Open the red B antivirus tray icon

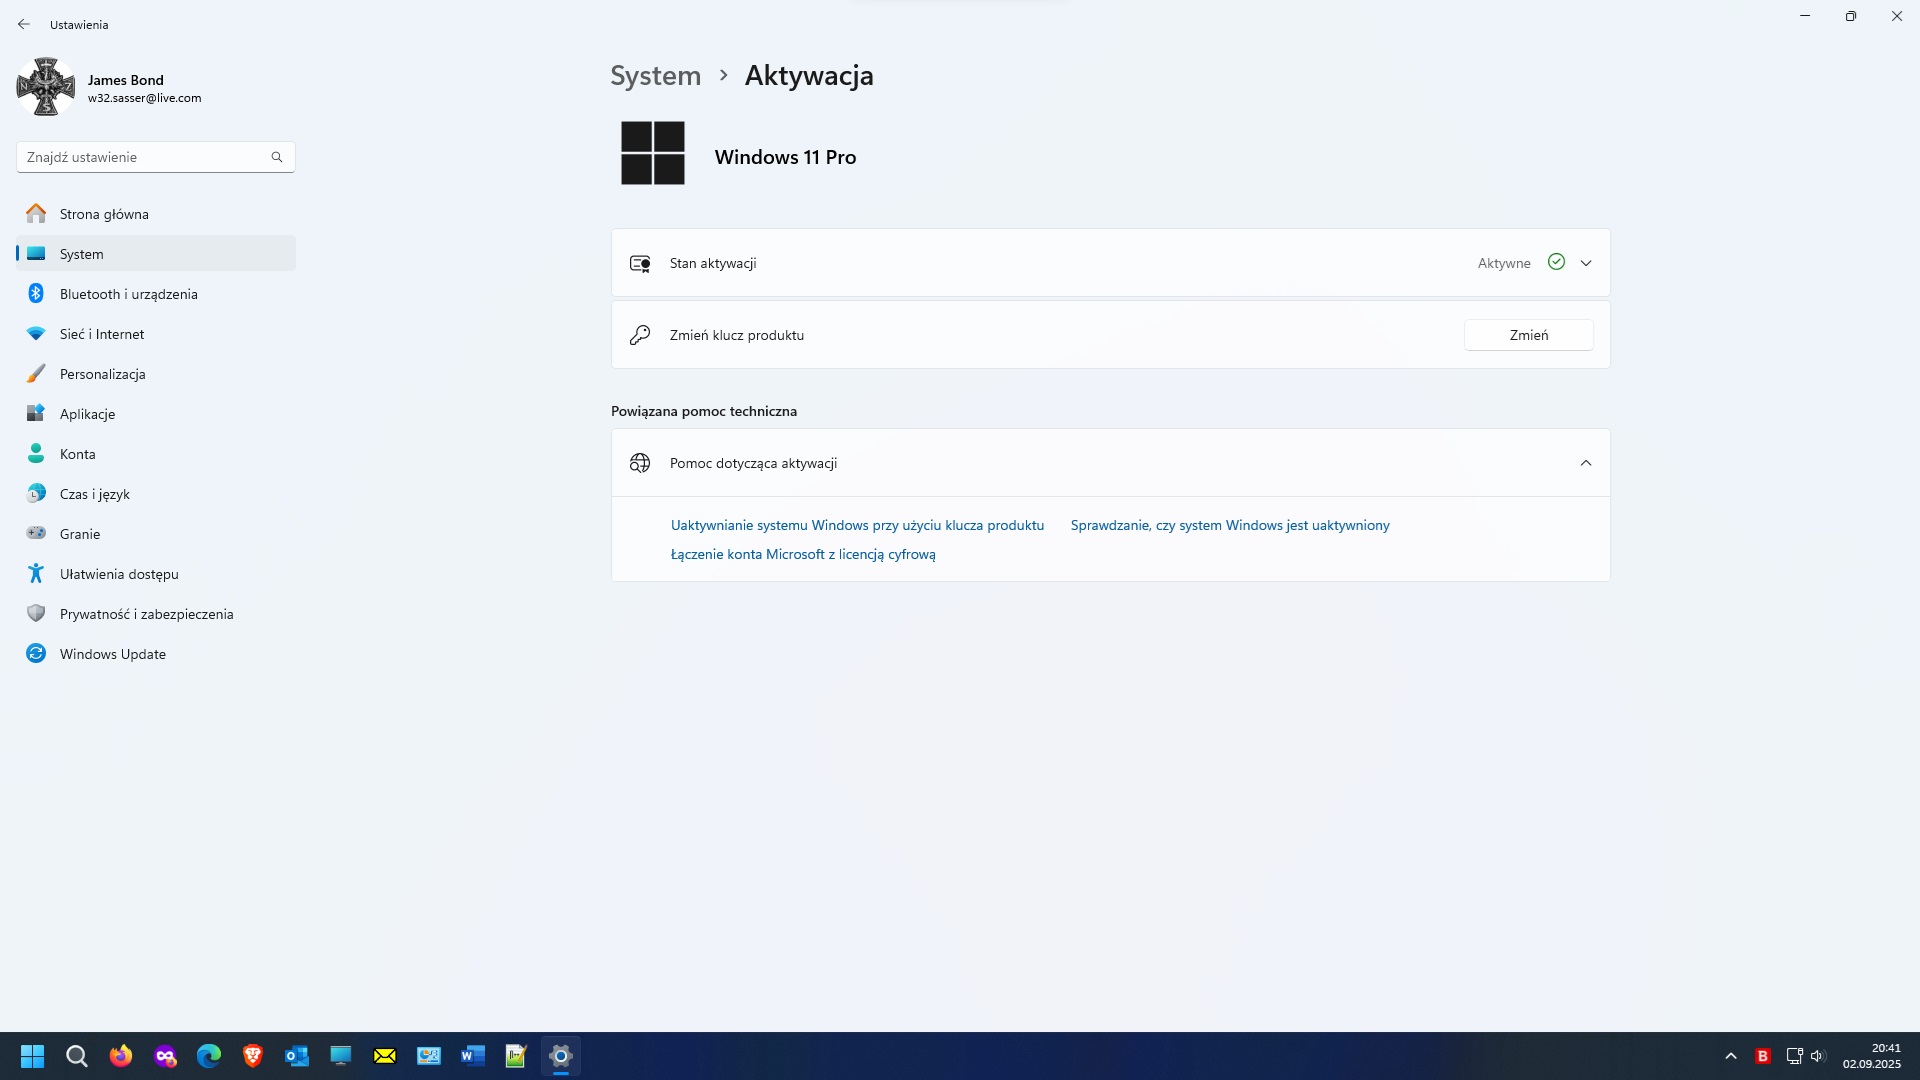point(1763,1056)
